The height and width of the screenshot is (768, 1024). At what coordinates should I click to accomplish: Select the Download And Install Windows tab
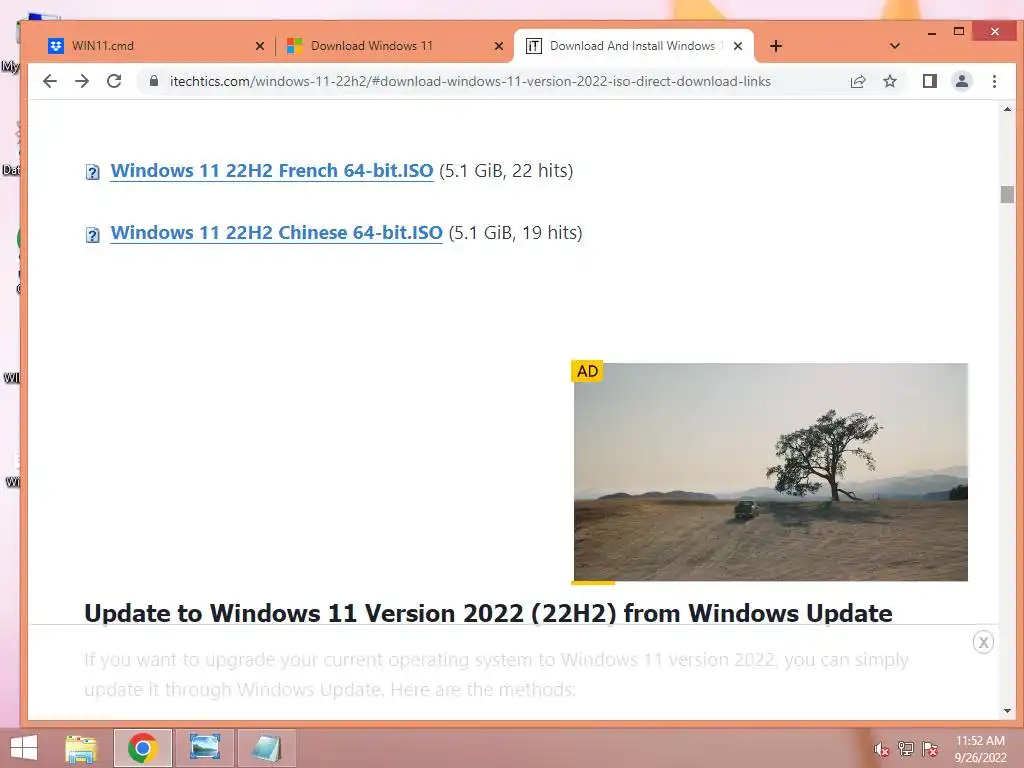[633, 46]
